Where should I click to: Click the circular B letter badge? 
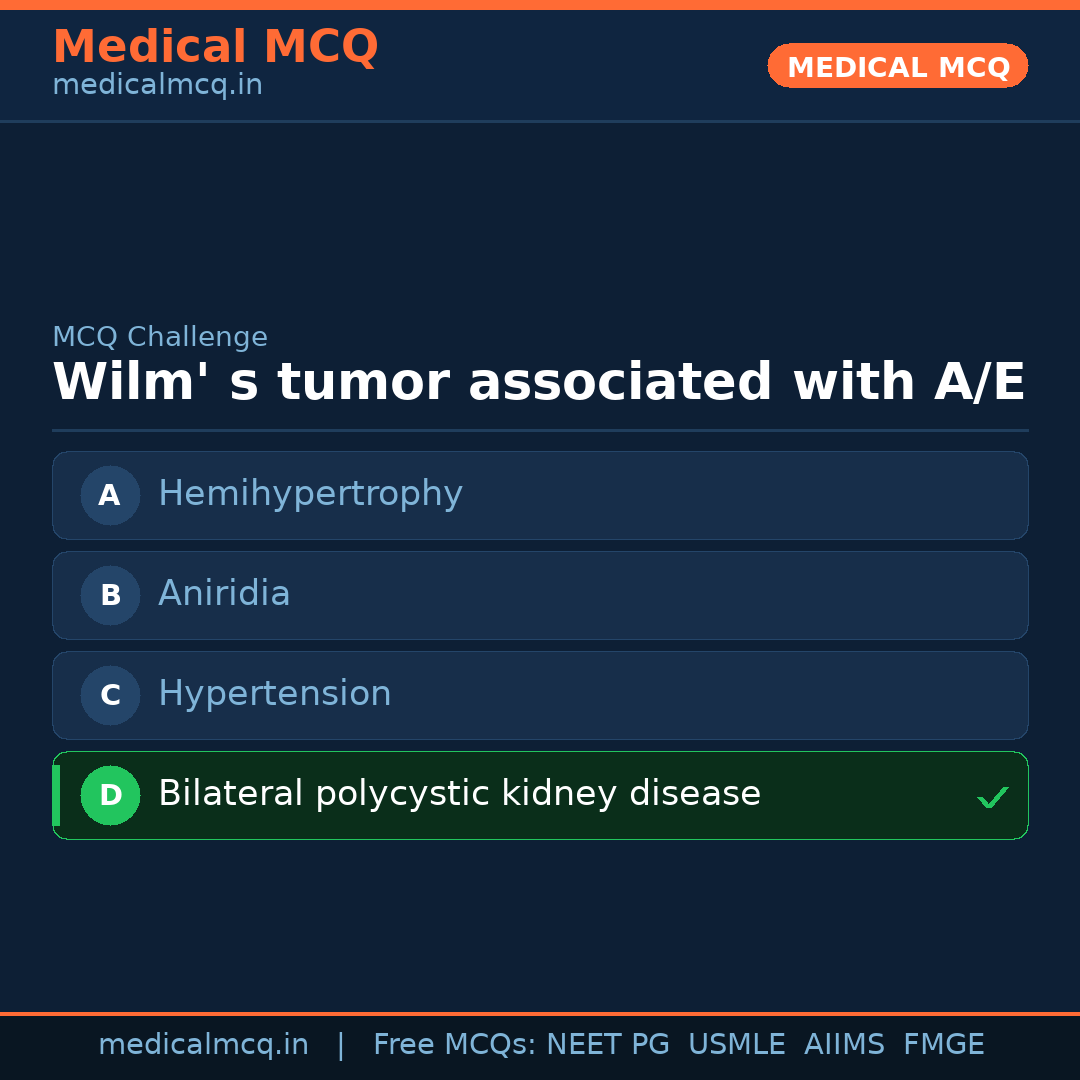[110, 595]
